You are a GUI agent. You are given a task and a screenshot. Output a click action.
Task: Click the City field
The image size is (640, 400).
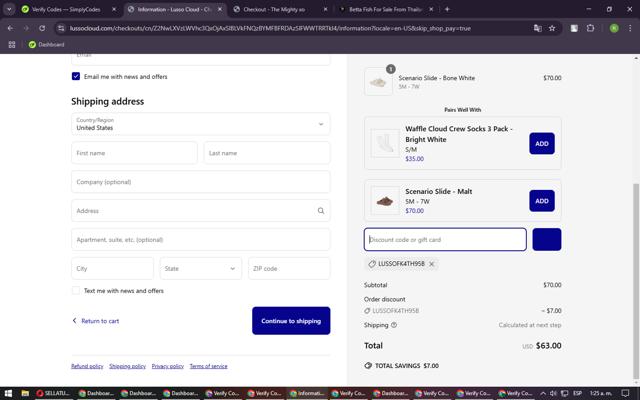[x=112, y=269]
